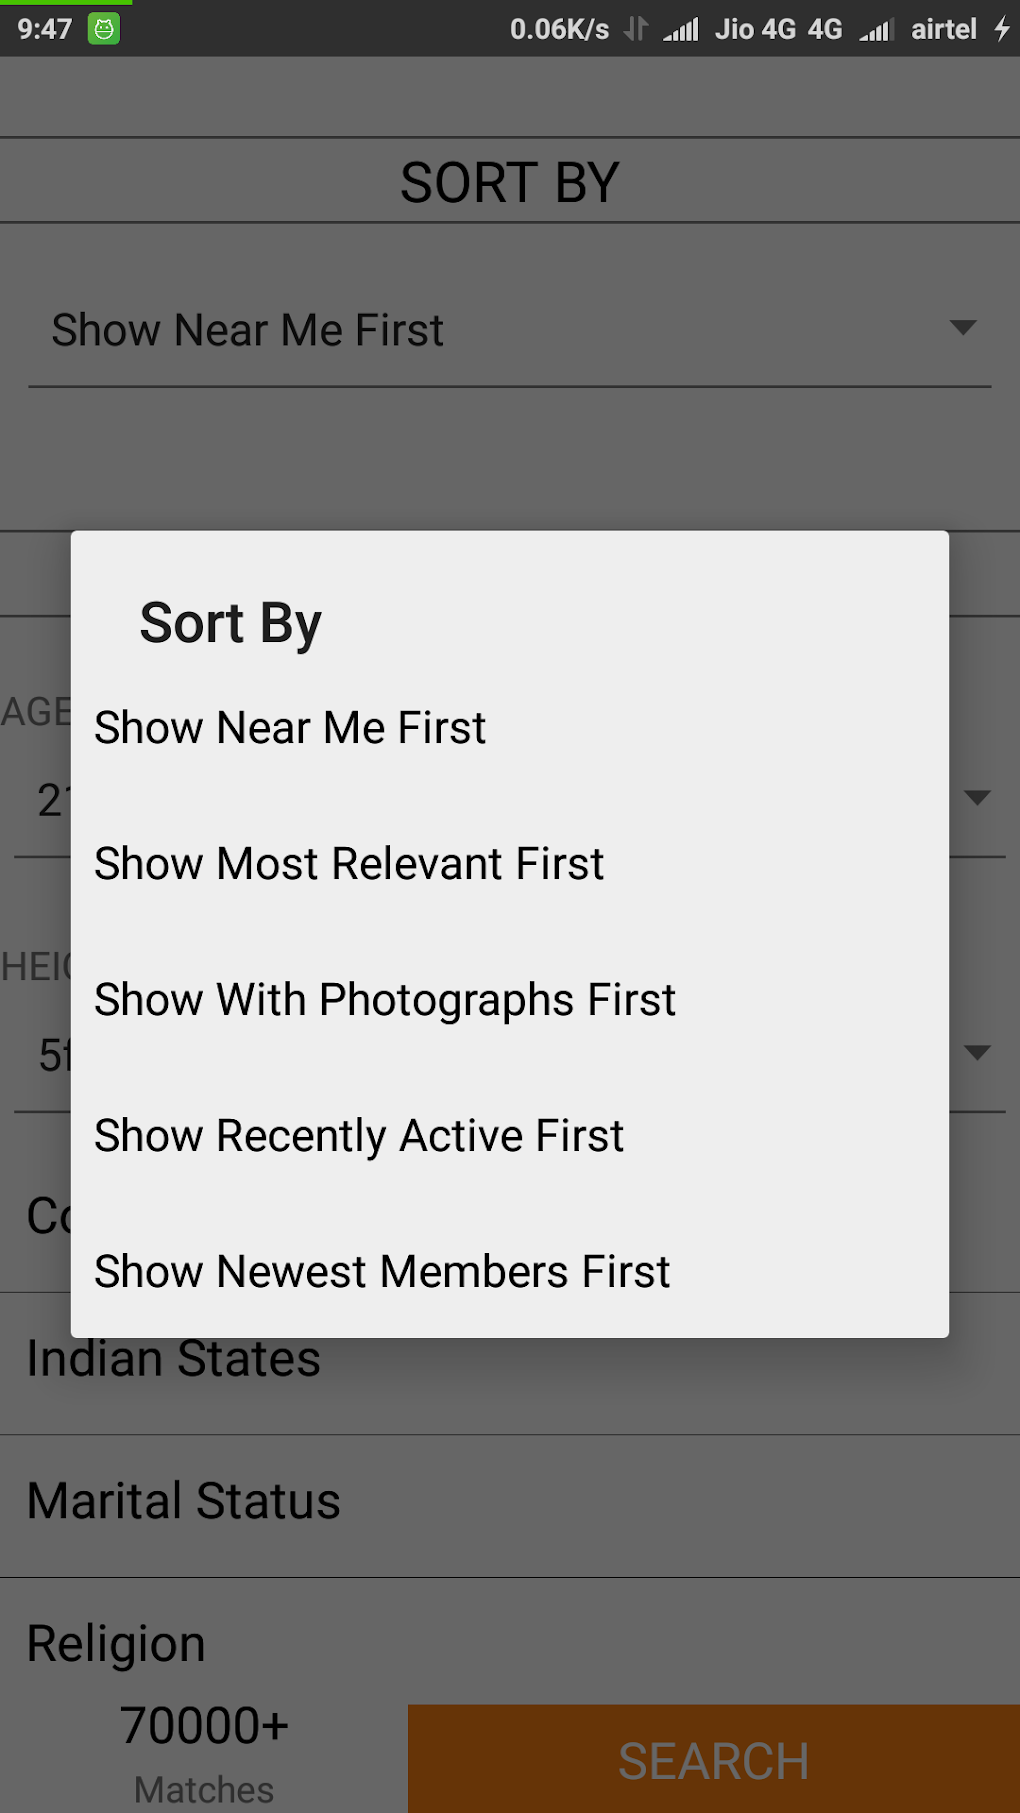Tap the green app notification icon
This screenshot has height=1813, width=1020.
(x=103, y=29)
